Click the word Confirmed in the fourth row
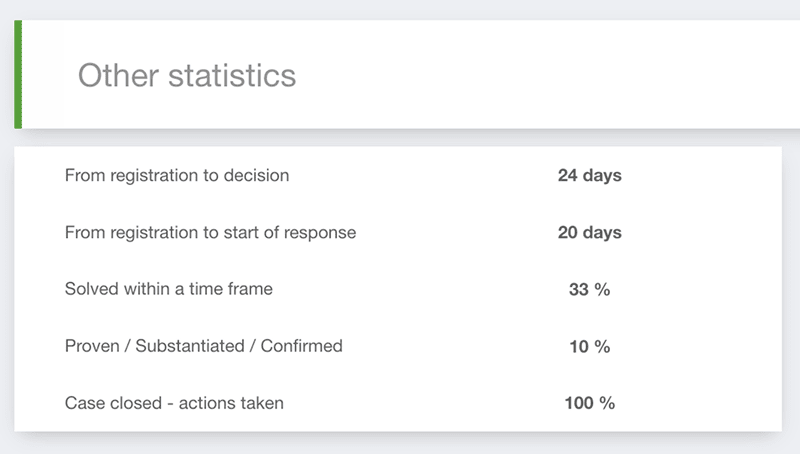800x454 pixels. pos(302,346)
